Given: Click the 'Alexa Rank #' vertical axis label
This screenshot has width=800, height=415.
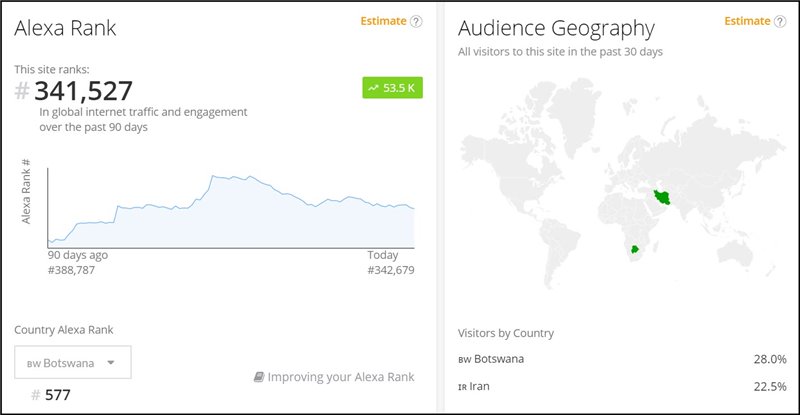Looking at the screenshot, I should coord(26,191).
